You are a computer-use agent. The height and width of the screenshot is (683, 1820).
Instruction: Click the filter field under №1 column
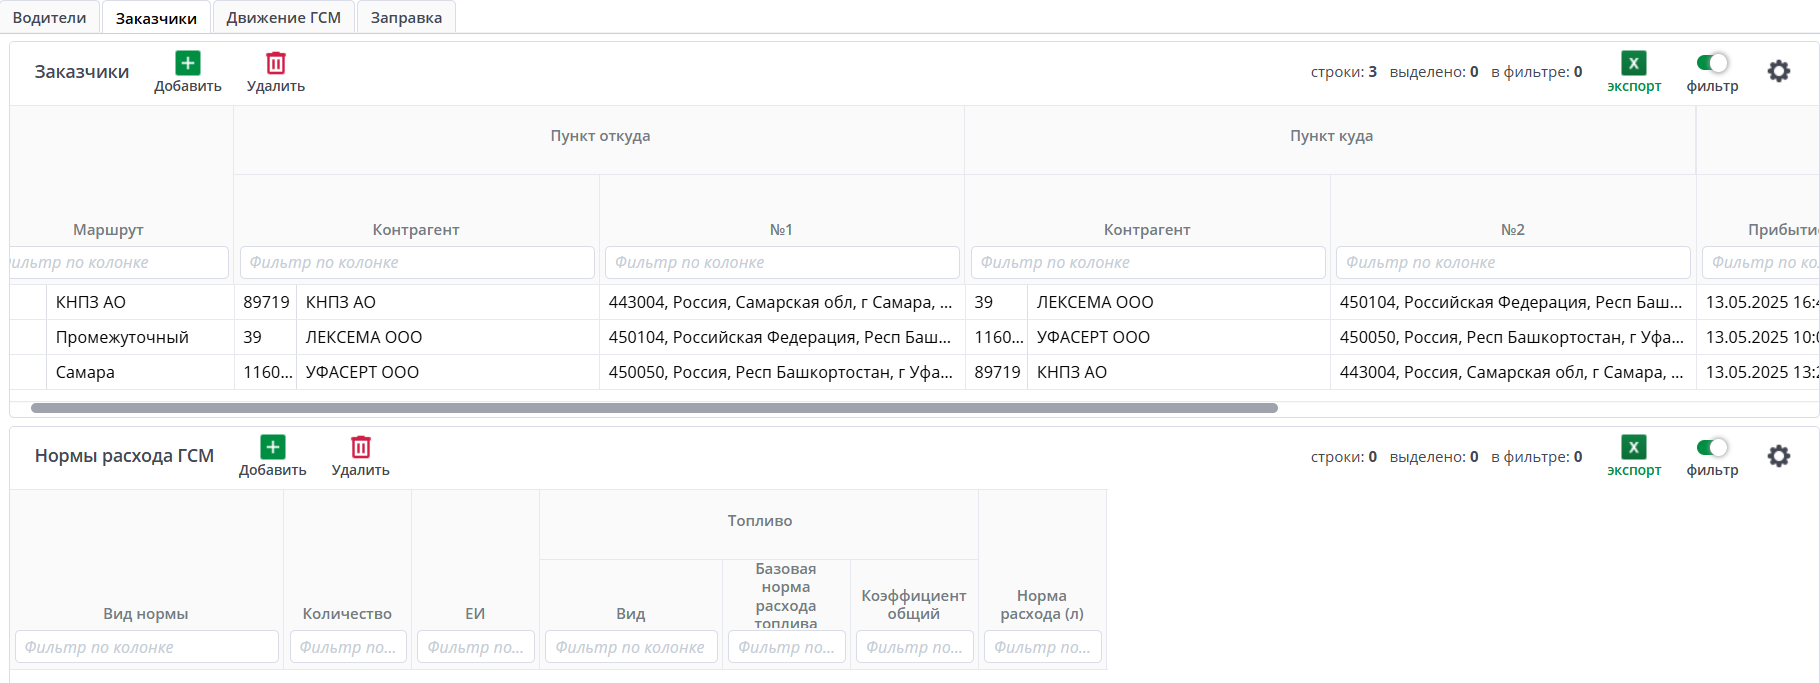pyautogui.click(x=781, y=262)
